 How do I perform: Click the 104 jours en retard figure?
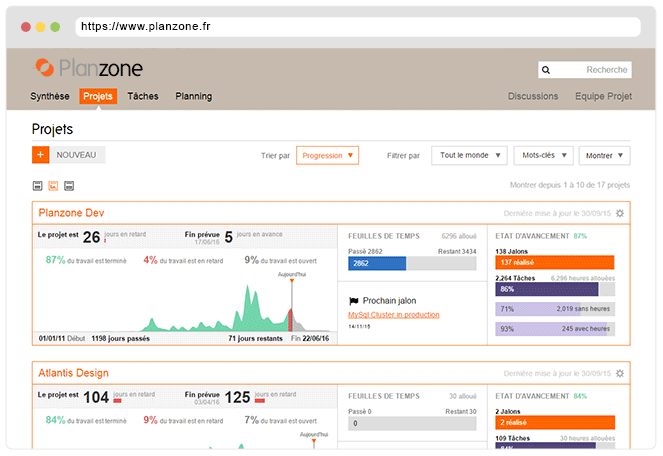tap(96, 397)
